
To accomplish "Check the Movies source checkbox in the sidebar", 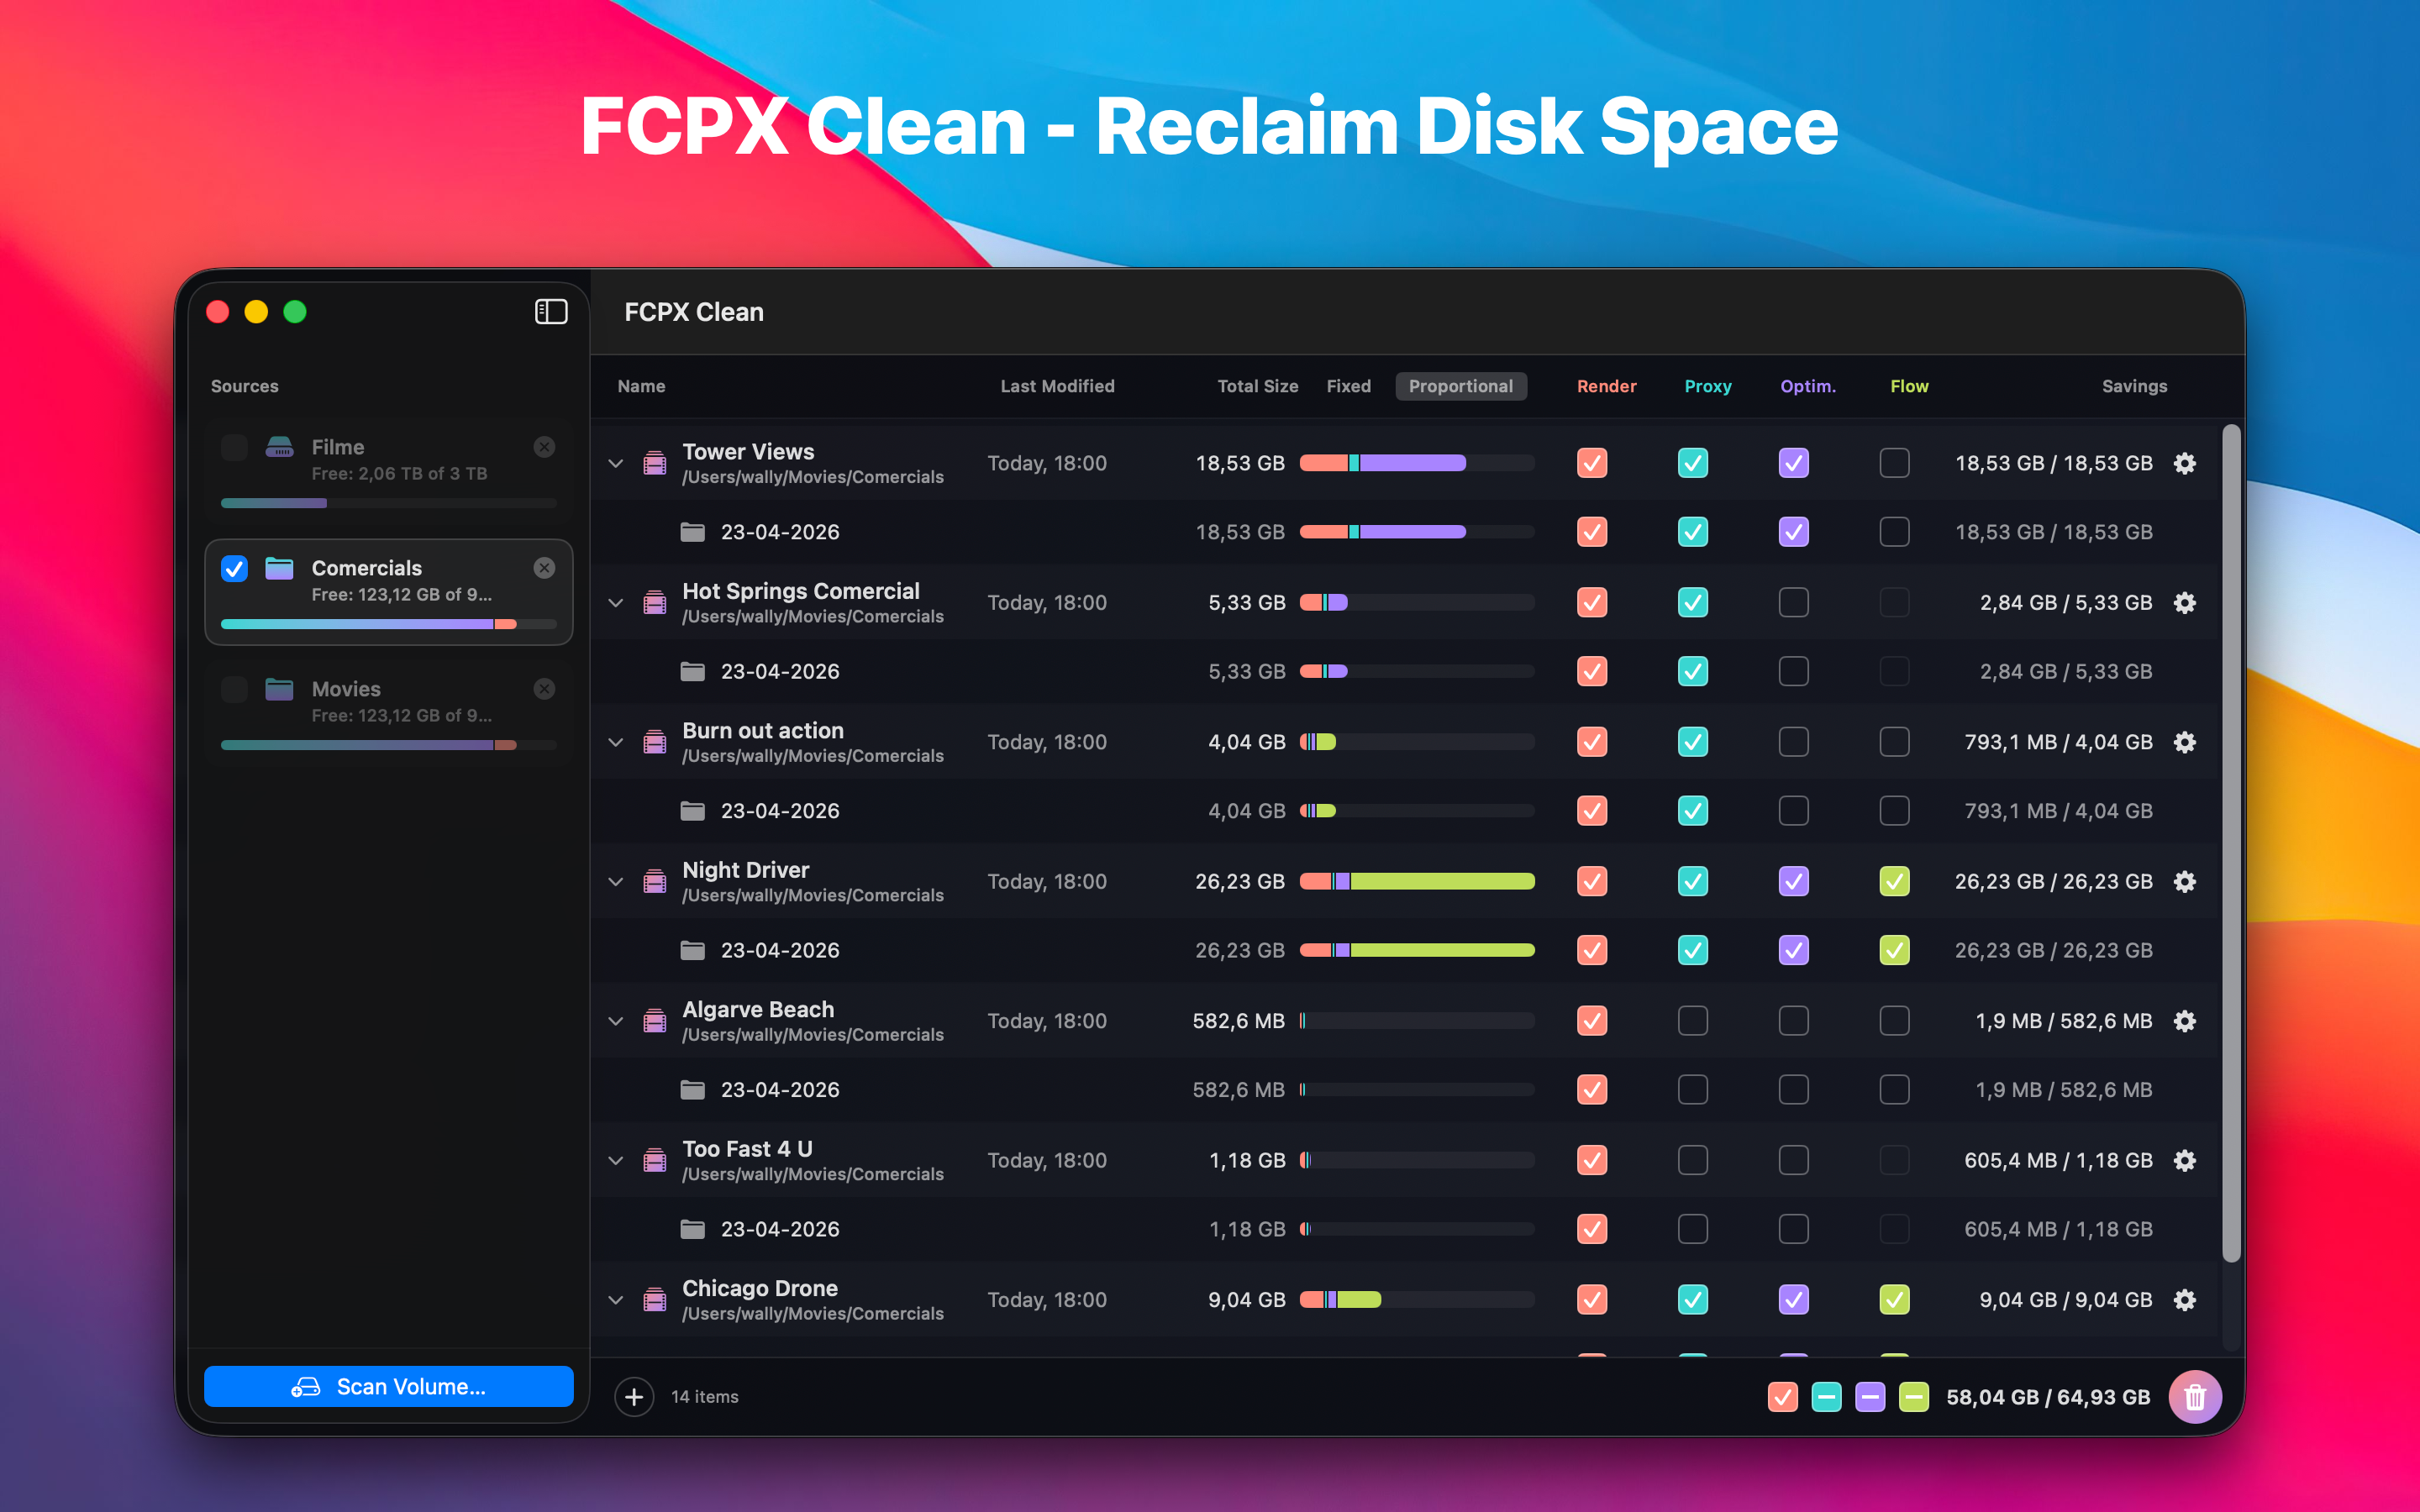I will point(234,689).
